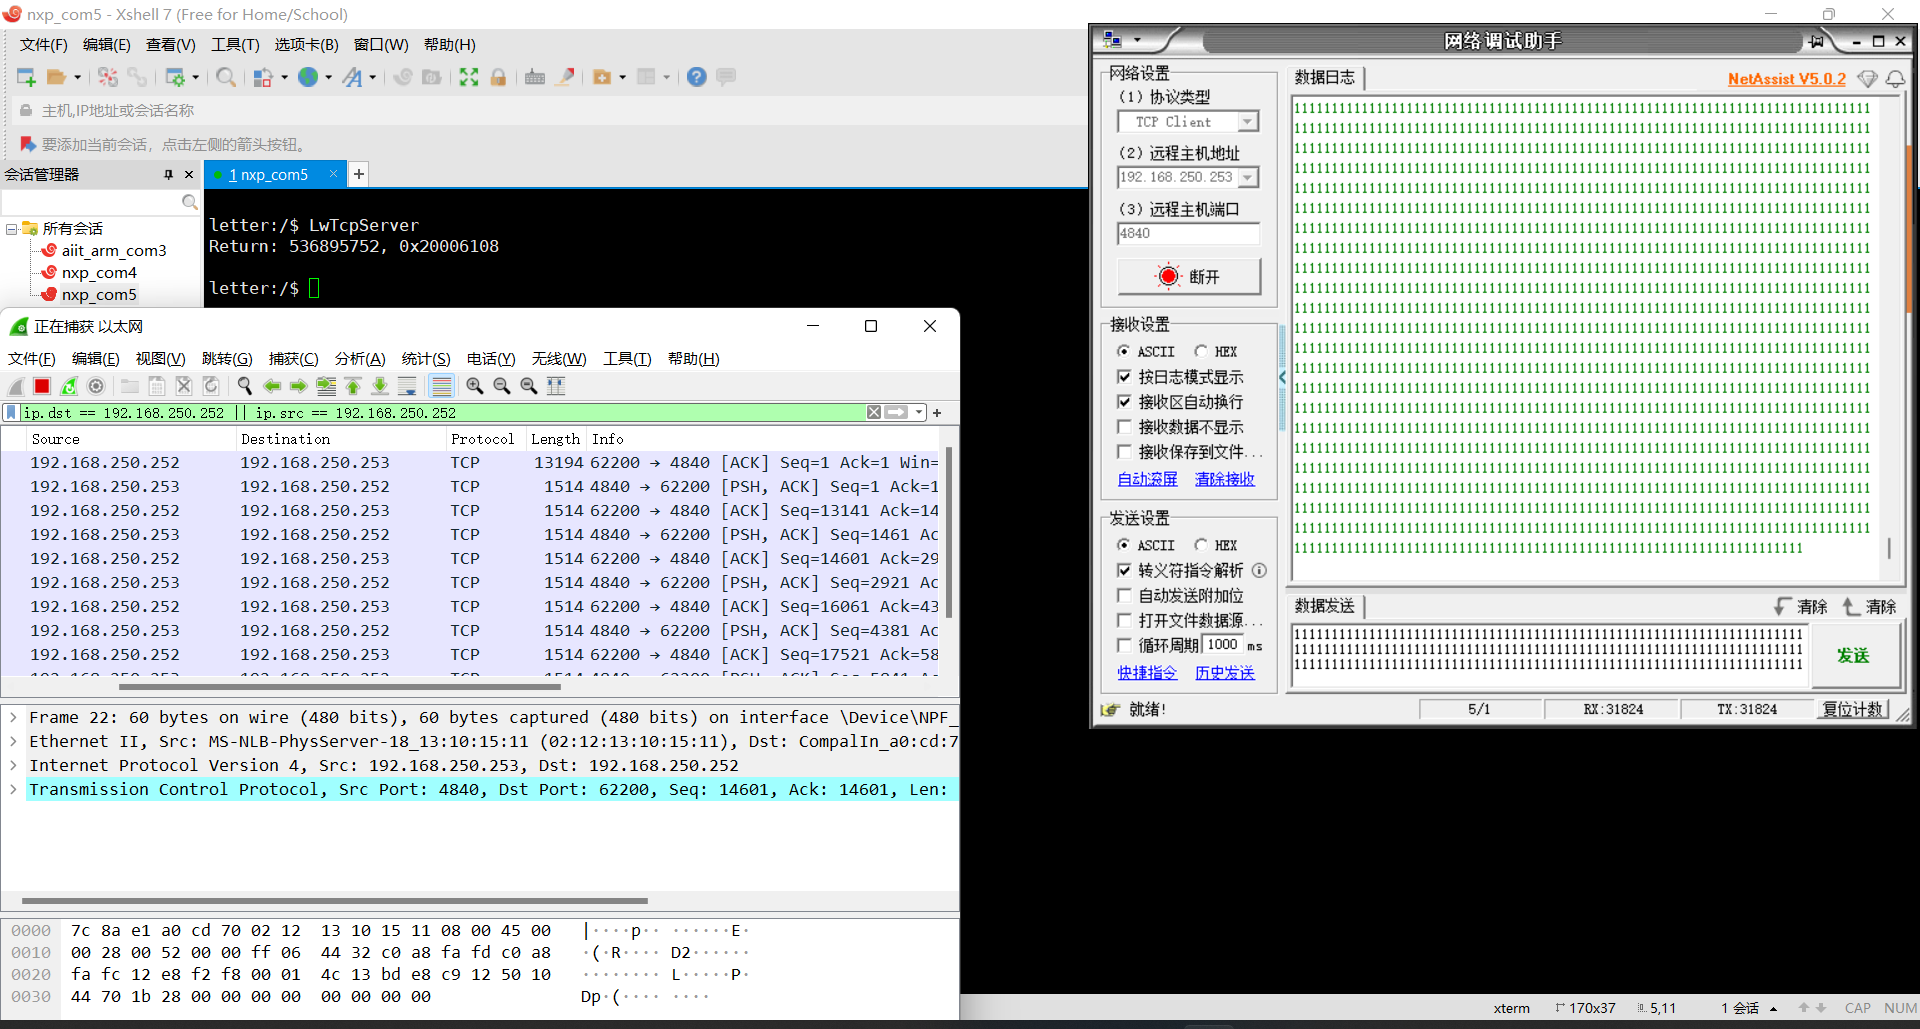The width and height of the screenshot is (1920, 1029).
Task: Jump to first packet in Wireshark
Action: [x=353, y=386]
